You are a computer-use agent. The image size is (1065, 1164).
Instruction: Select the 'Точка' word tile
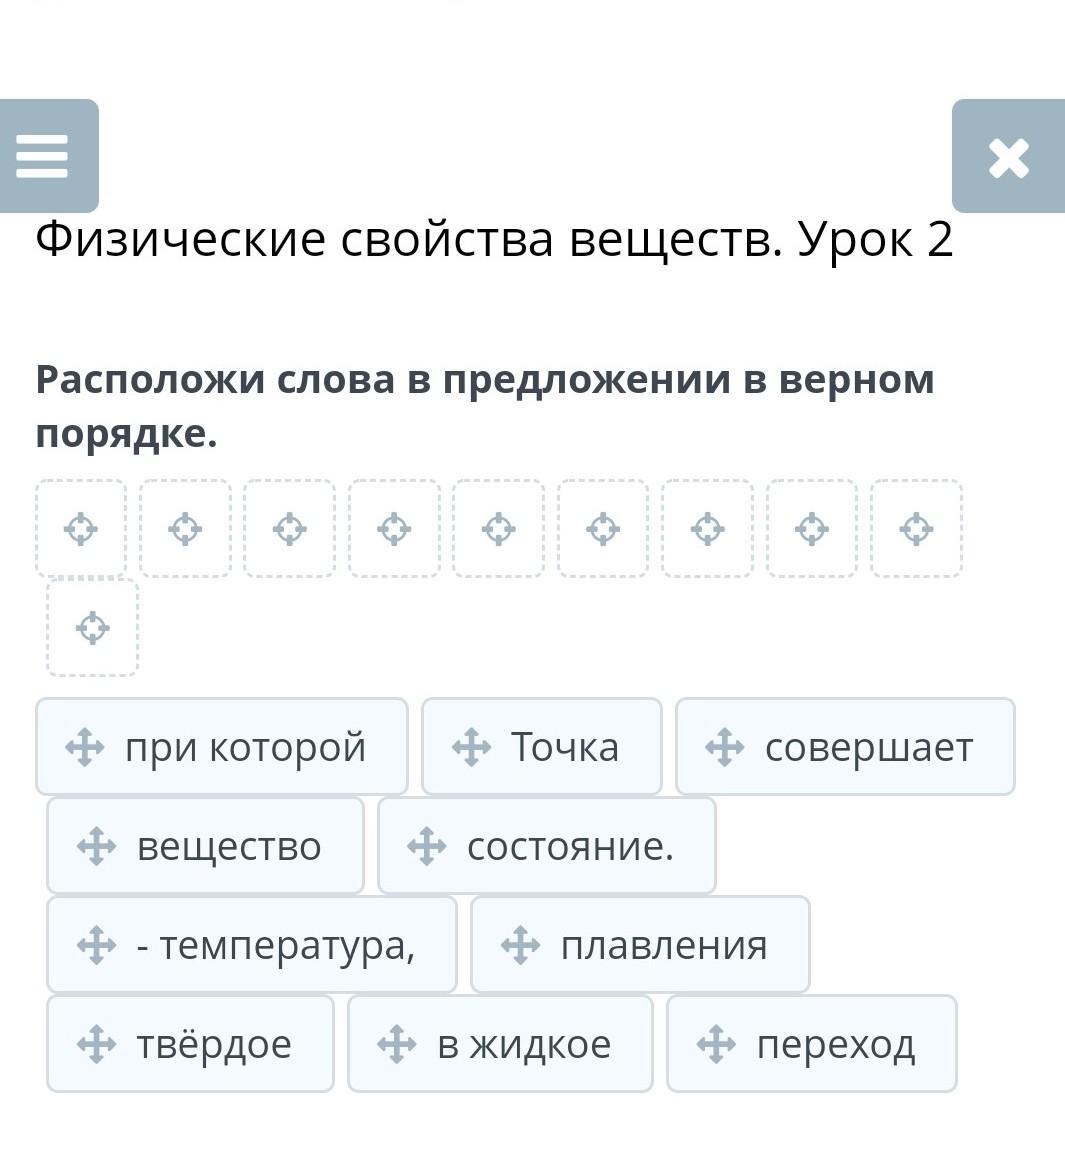point(541,747)
